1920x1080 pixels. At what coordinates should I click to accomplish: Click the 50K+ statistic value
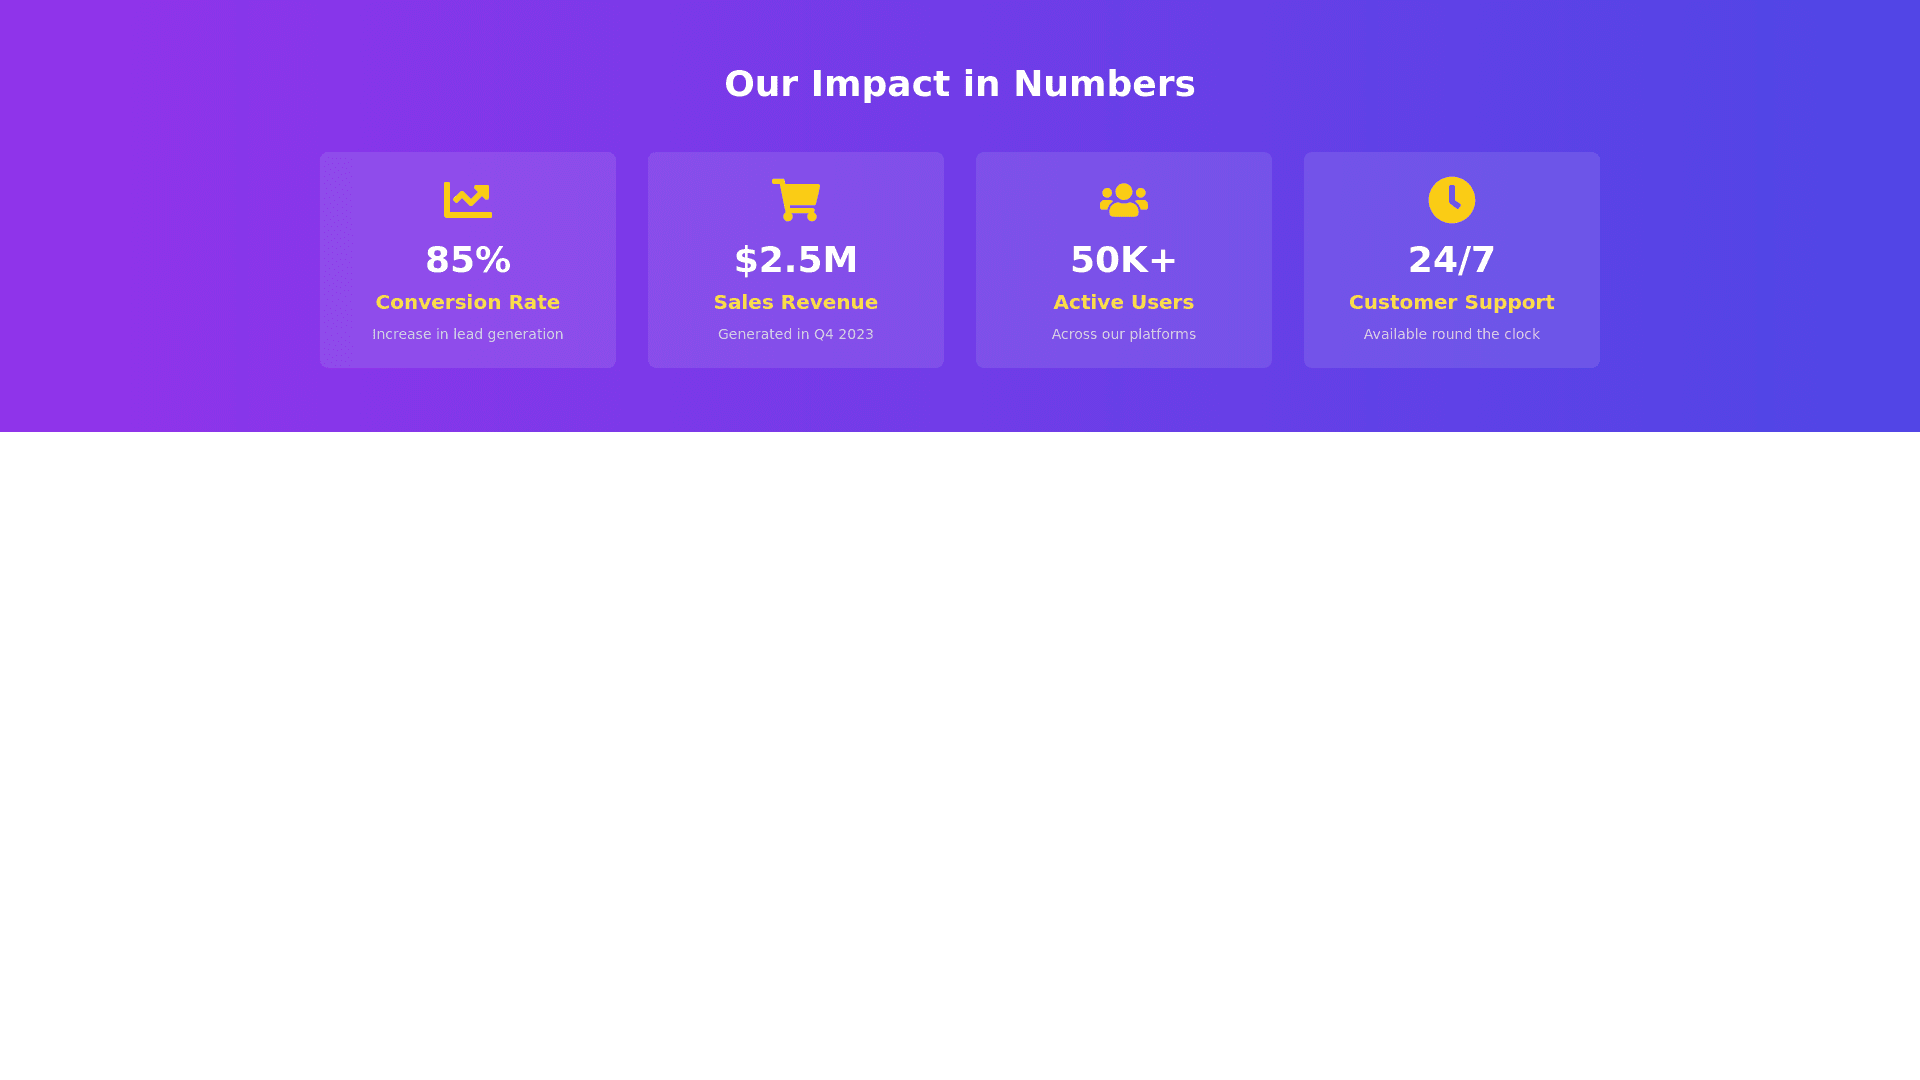point(1123,260)
